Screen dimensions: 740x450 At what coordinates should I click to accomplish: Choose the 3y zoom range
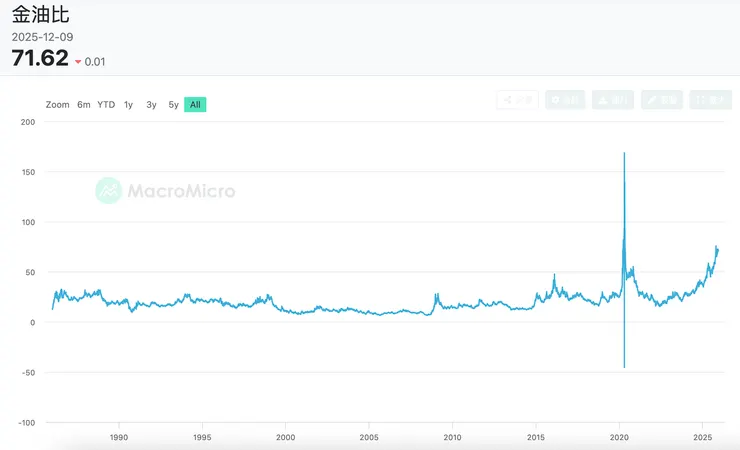pos(151,105)
